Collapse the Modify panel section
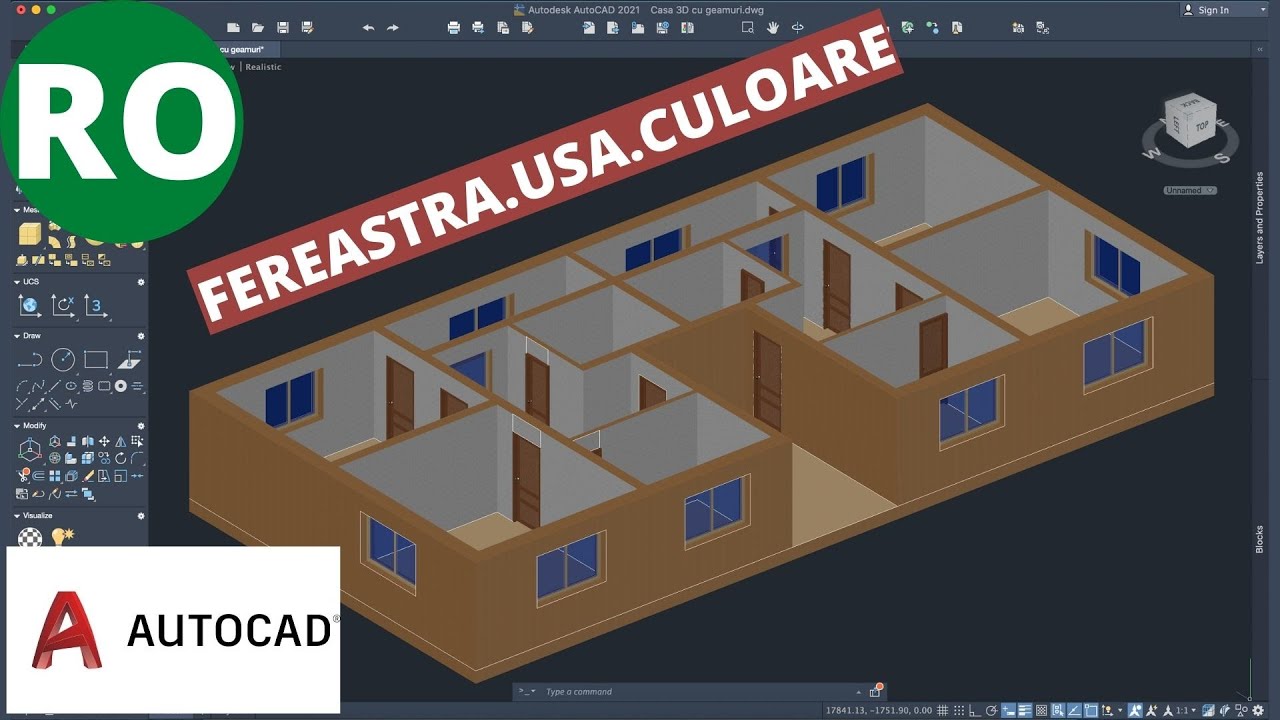Screen dimensions: 1280x720 point(16,426)
